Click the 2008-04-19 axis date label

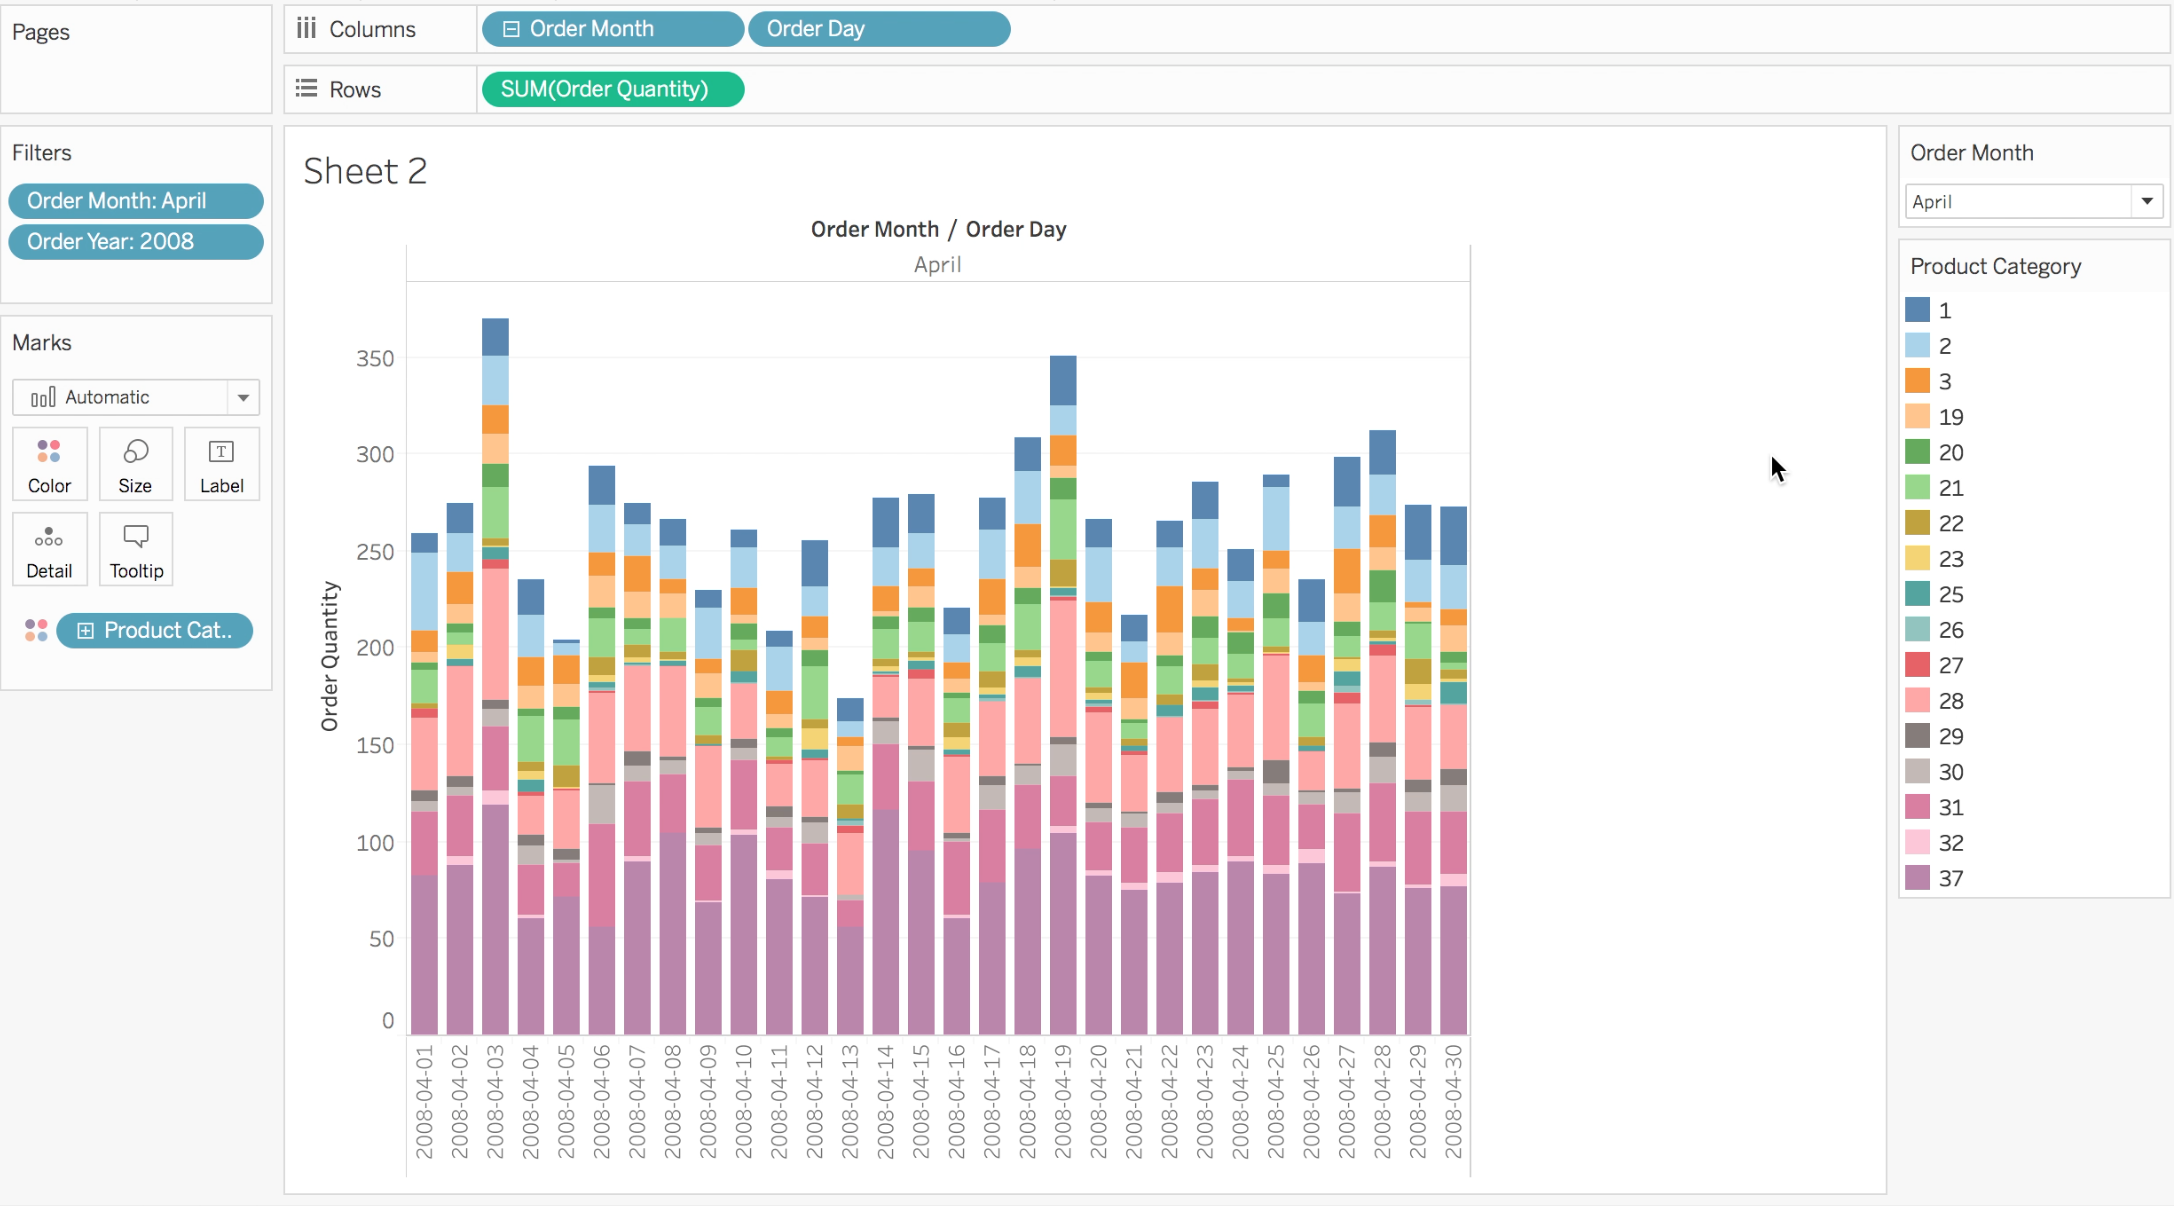(x=1063, y=1102)
